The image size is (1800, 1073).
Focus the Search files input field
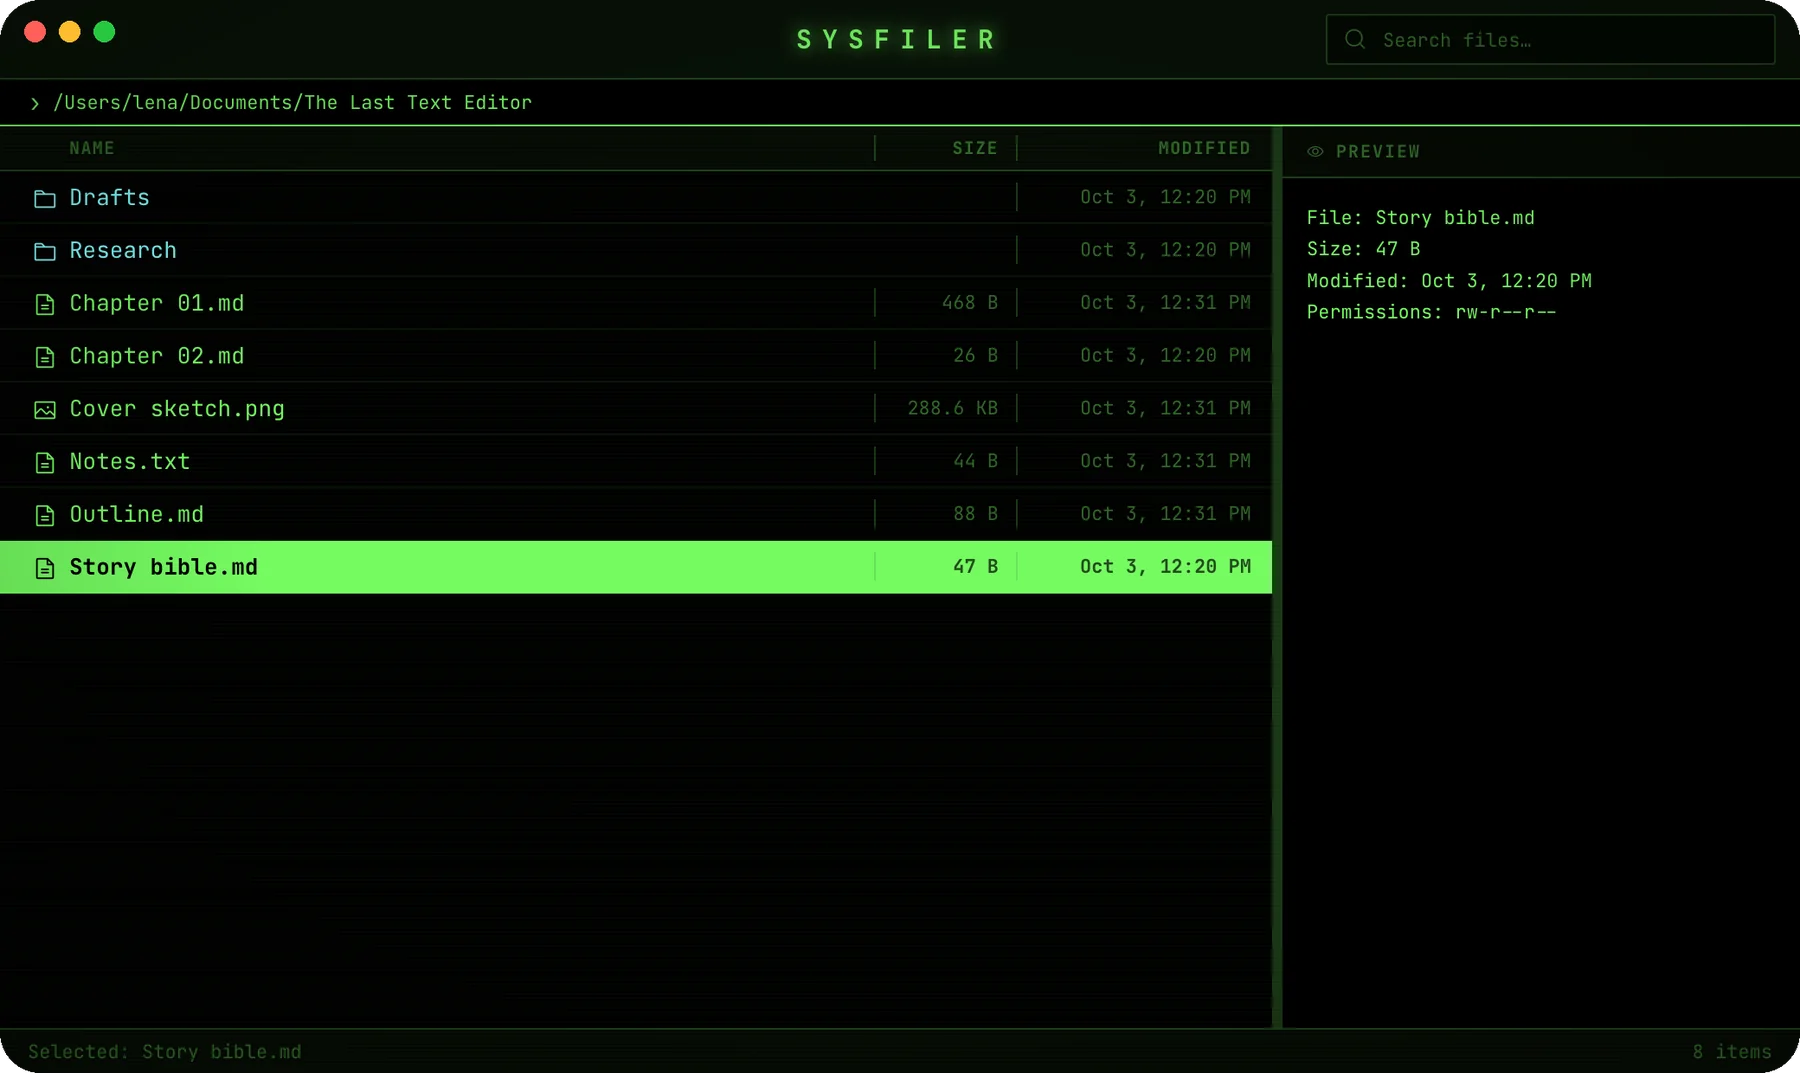point(1550,40)
